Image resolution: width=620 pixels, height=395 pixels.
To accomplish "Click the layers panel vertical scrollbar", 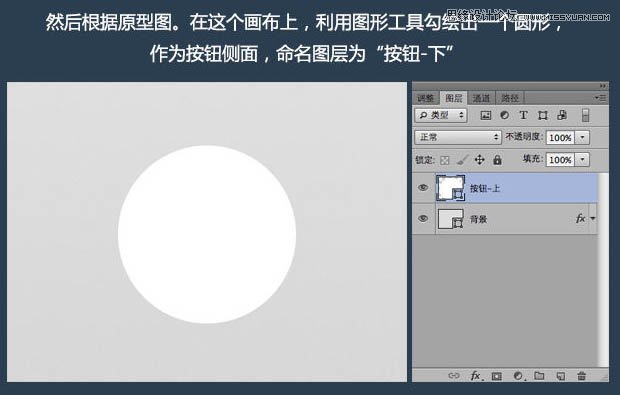I will tap(603, 270).
